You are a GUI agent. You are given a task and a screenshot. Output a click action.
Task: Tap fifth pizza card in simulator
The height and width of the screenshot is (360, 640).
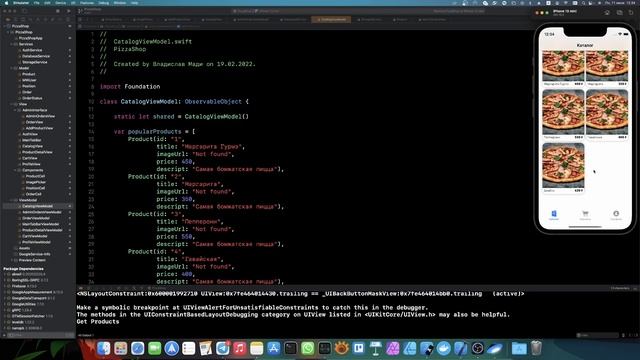coord(563,168)
